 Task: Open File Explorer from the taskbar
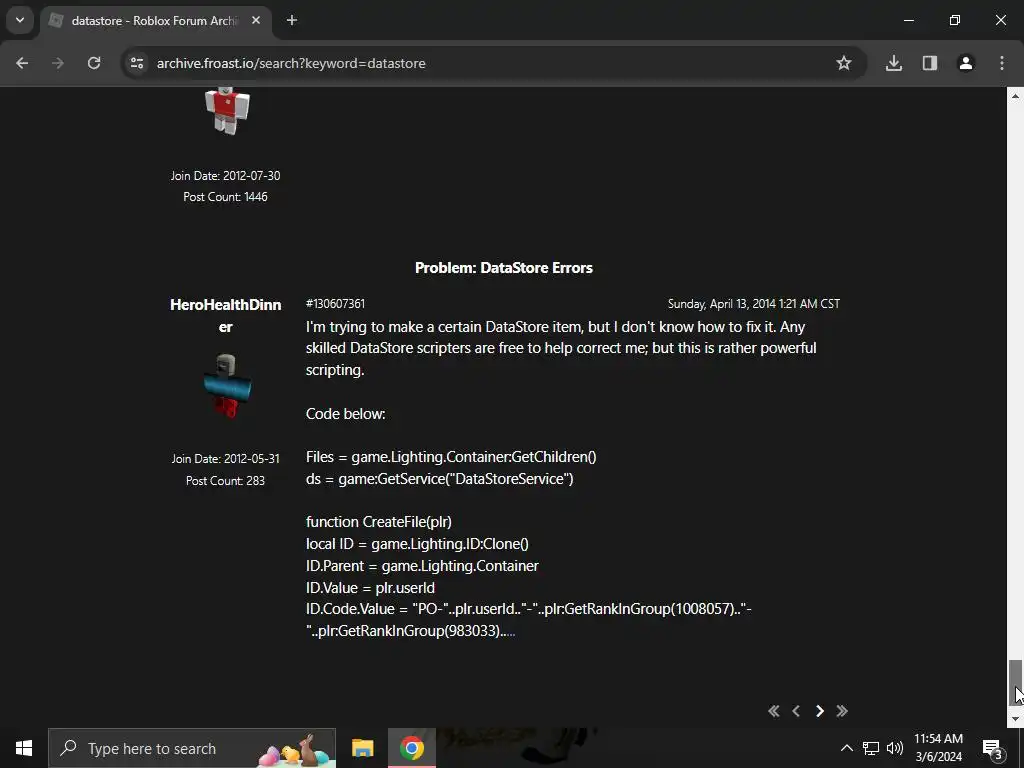tap(362, 748)
